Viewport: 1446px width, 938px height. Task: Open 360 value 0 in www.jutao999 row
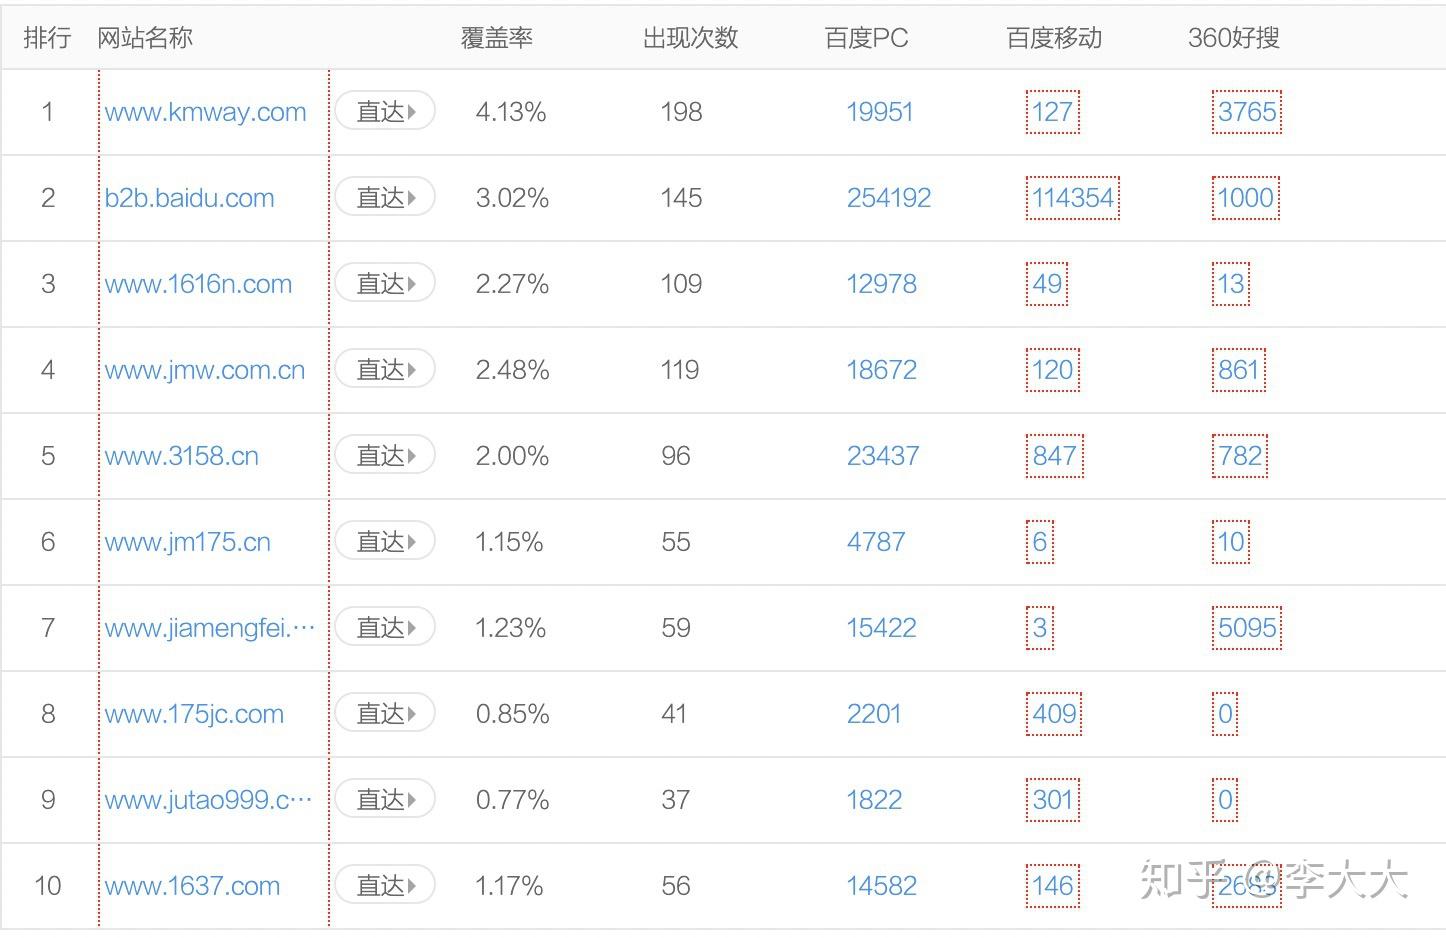point(1225,800)
